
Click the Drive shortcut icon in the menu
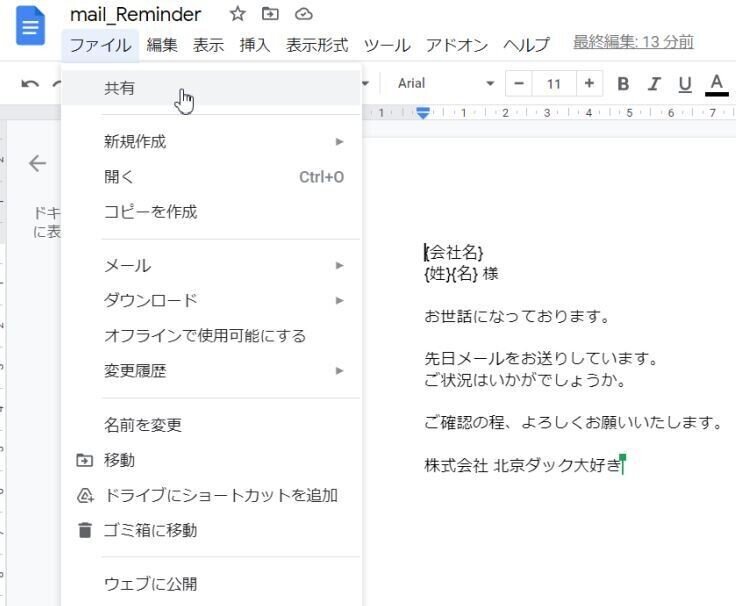85,496
